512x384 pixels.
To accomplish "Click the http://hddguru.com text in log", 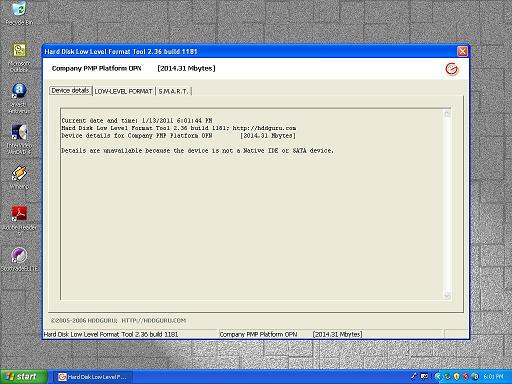I will [x=264, y=128].
